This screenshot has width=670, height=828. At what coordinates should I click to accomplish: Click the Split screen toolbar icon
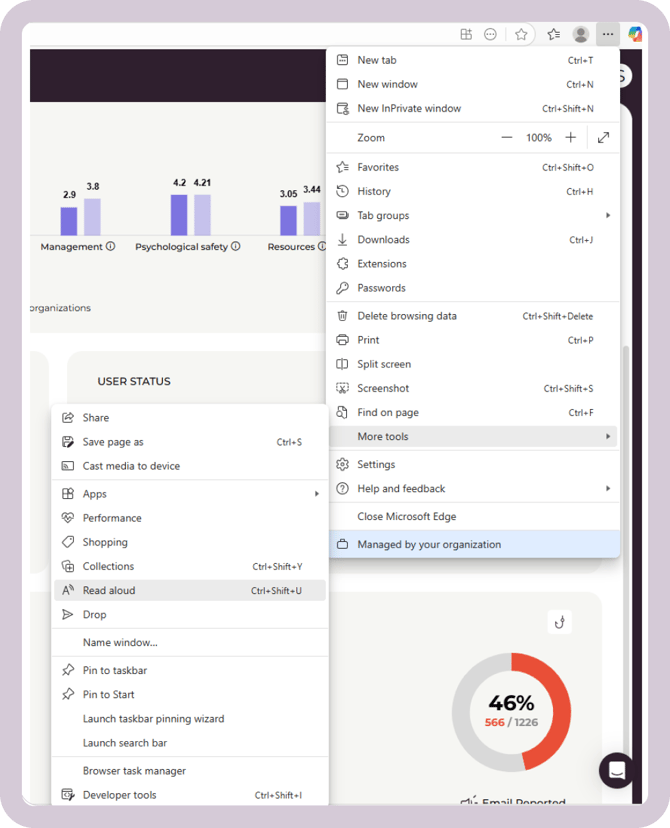click(466, 34)
